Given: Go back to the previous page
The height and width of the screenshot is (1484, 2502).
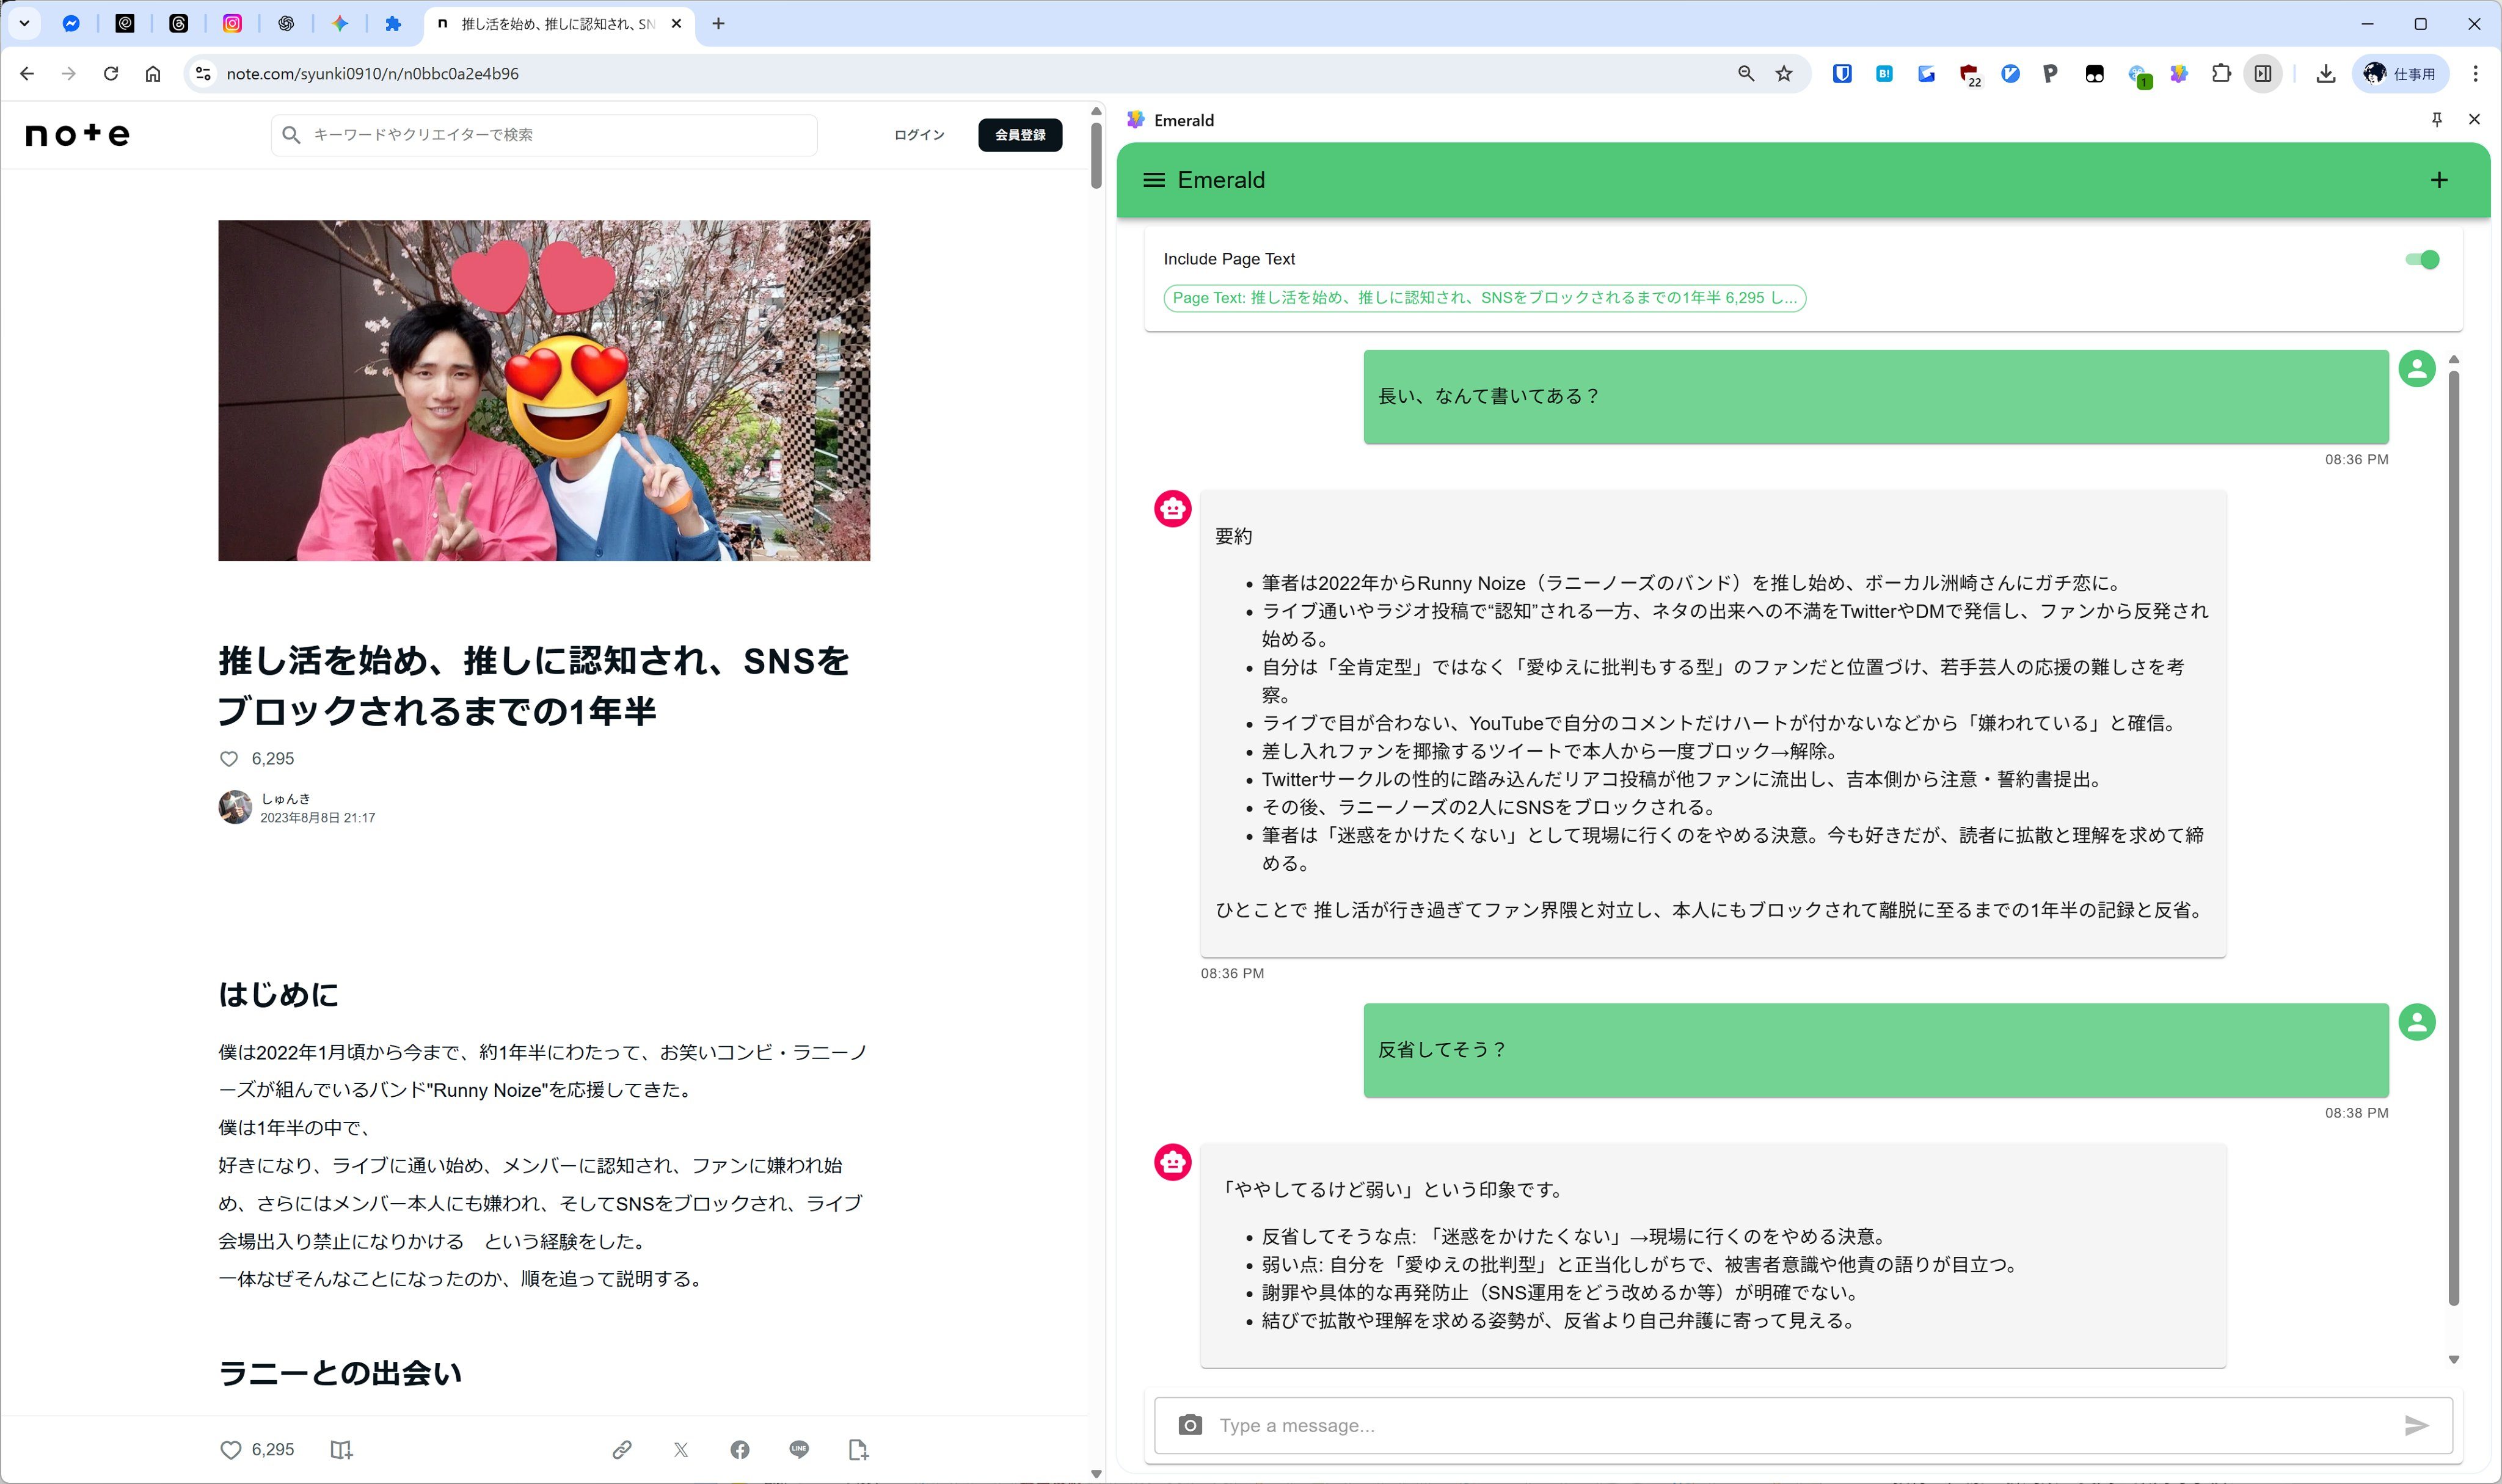Looking at the screenshot, I should click(x=27, y=73).
